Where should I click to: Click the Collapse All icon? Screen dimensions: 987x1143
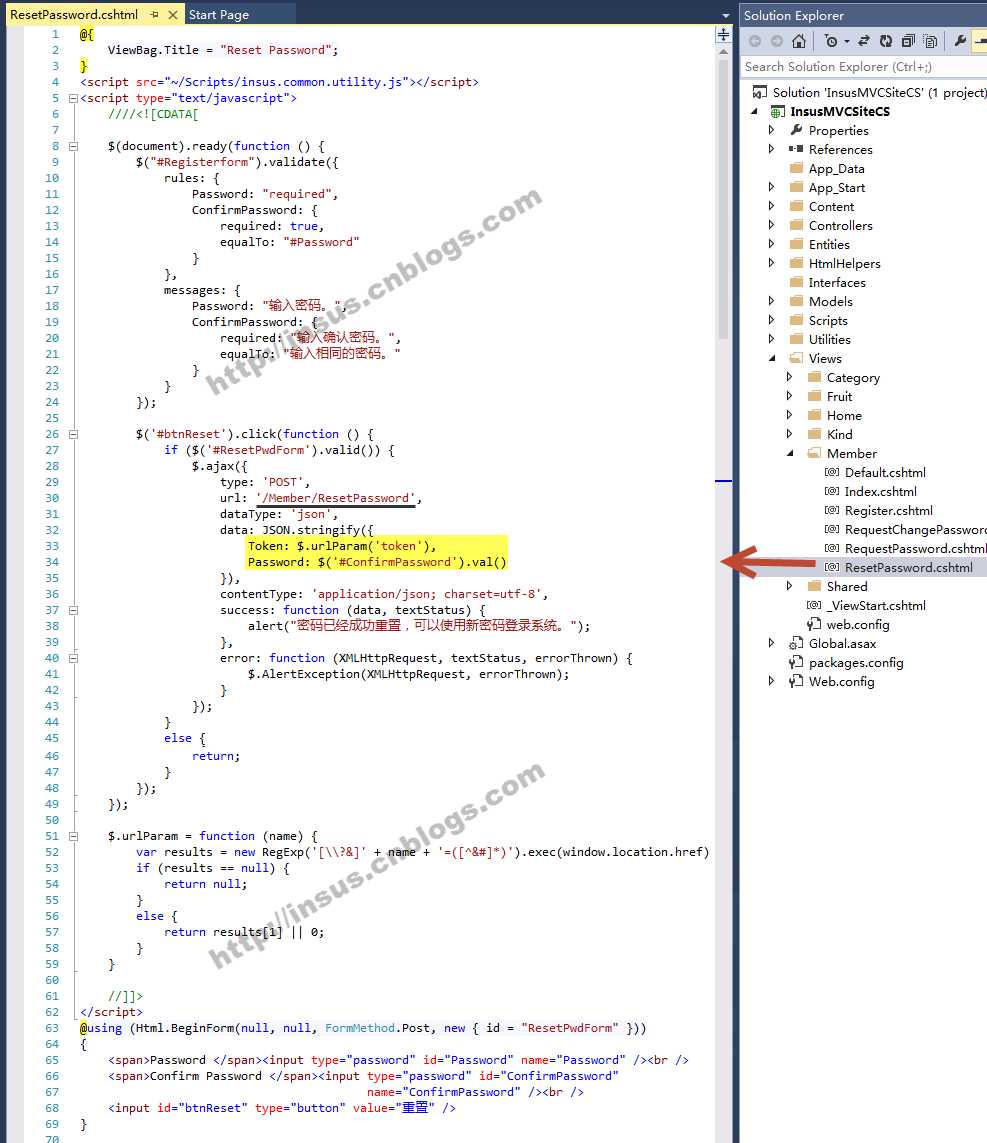pyautogui.click(x=908, y=42)
